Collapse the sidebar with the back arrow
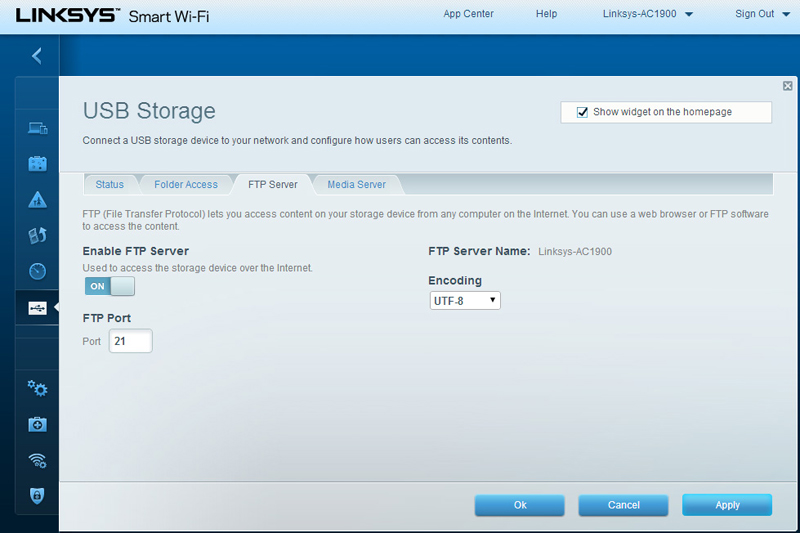 click(37, 56)
